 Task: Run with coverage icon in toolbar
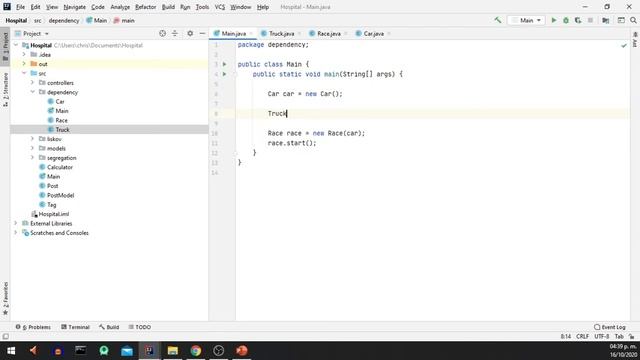(x=578, y=20)
